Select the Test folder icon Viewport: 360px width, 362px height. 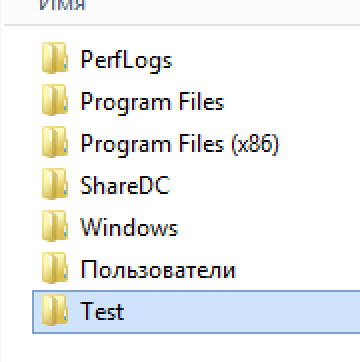pos(55,310)
